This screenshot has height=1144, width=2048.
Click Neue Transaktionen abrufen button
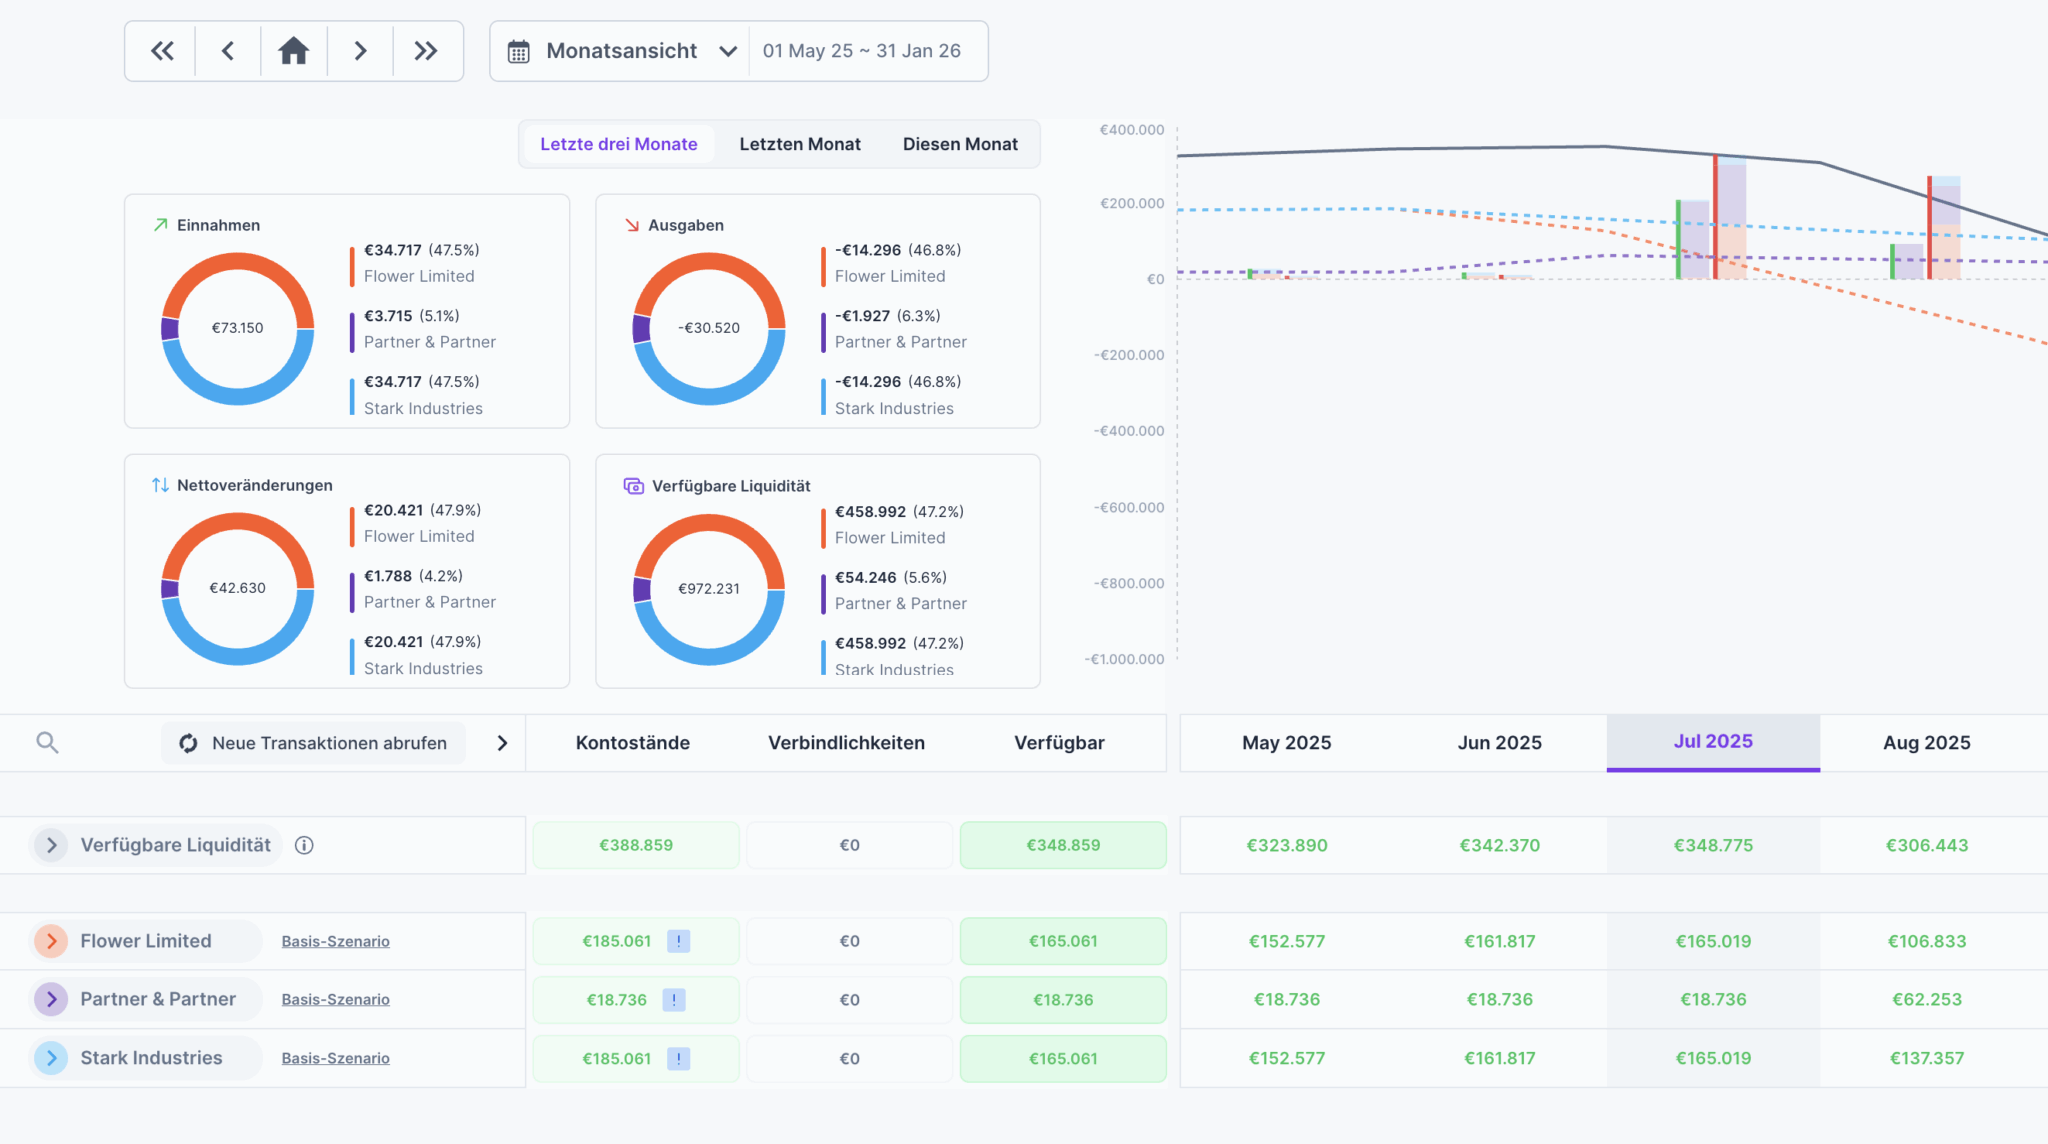tap(314, 743)
